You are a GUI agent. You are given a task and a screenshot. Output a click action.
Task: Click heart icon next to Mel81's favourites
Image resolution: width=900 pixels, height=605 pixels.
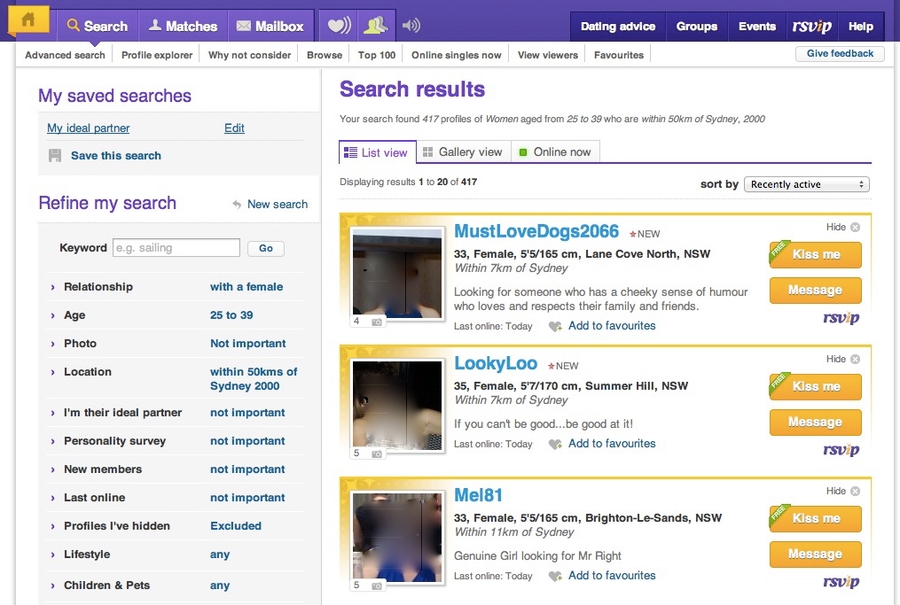555,576
